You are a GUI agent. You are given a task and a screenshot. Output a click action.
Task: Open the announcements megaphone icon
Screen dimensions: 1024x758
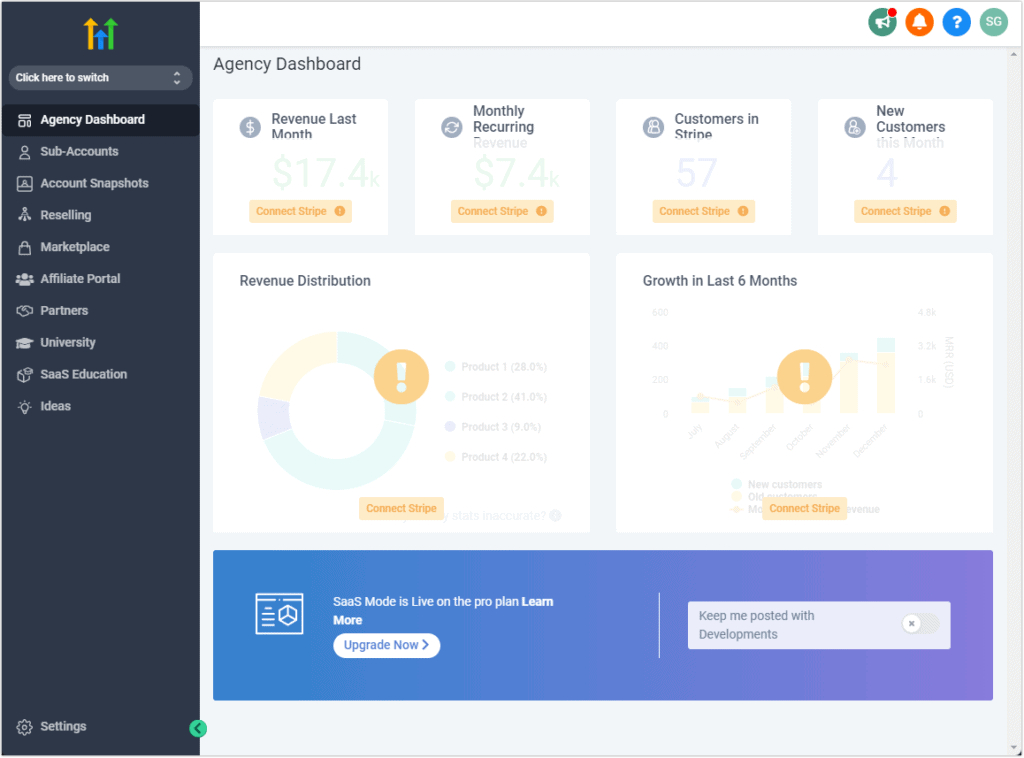[x=882, y=22]
